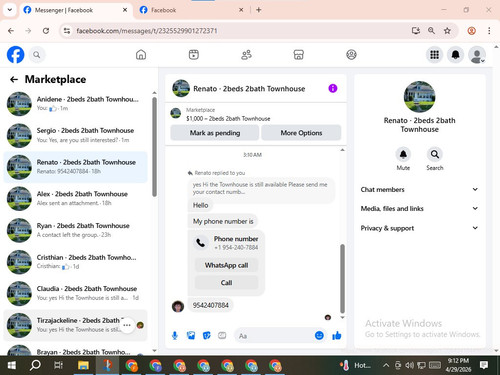Bookmark this page with star icon
Image resolution: width=500 pixels, height=375 pixels.
click(447, 31)
